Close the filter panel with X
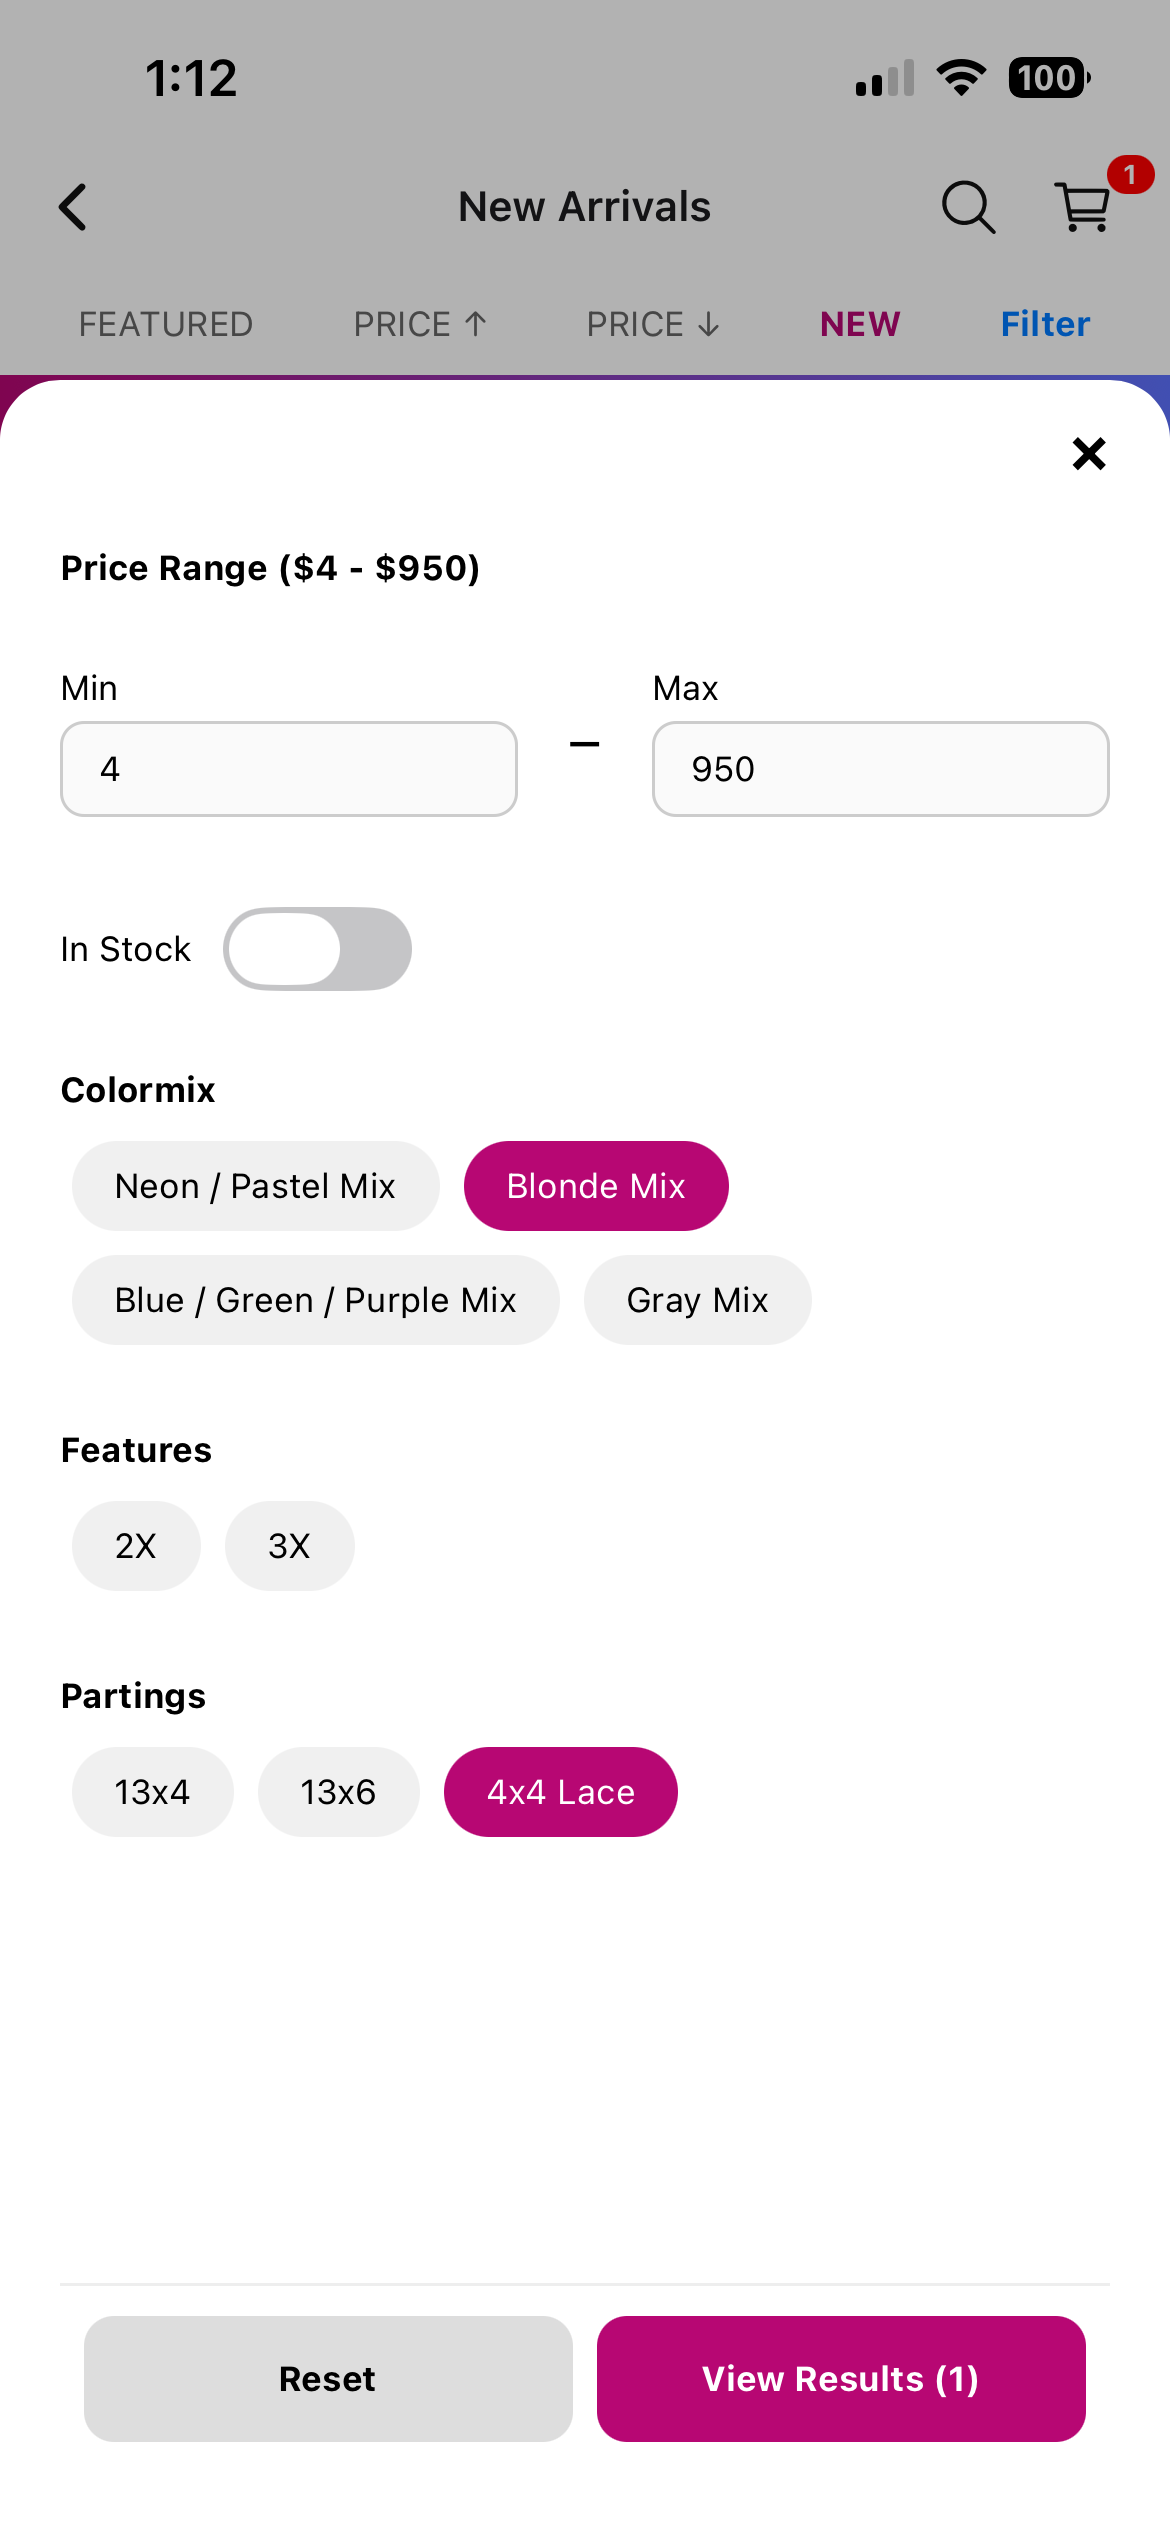This screenshot has width=1170, height=2532. tap(1088, 454)
